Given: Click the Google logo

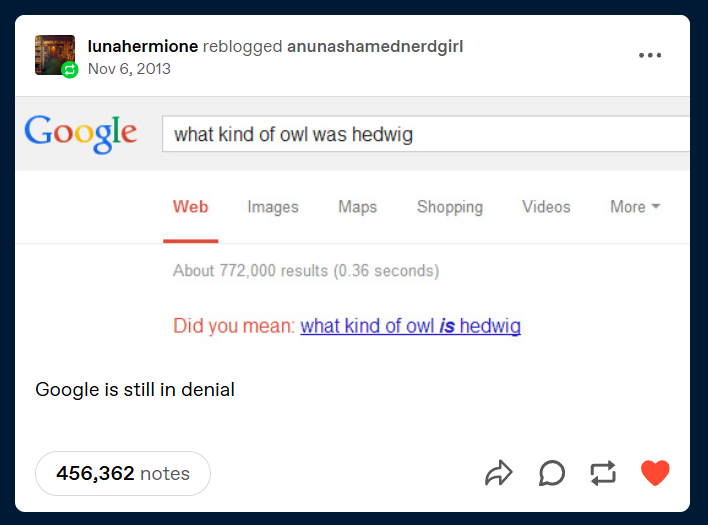Looking at the screenshot, I should click(x=81, y=134).
